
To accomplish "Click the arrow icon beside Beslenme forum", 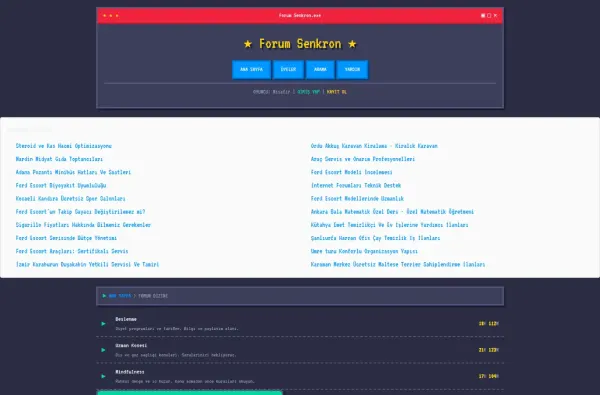I will pyautogui.click(x=103, y=323).
